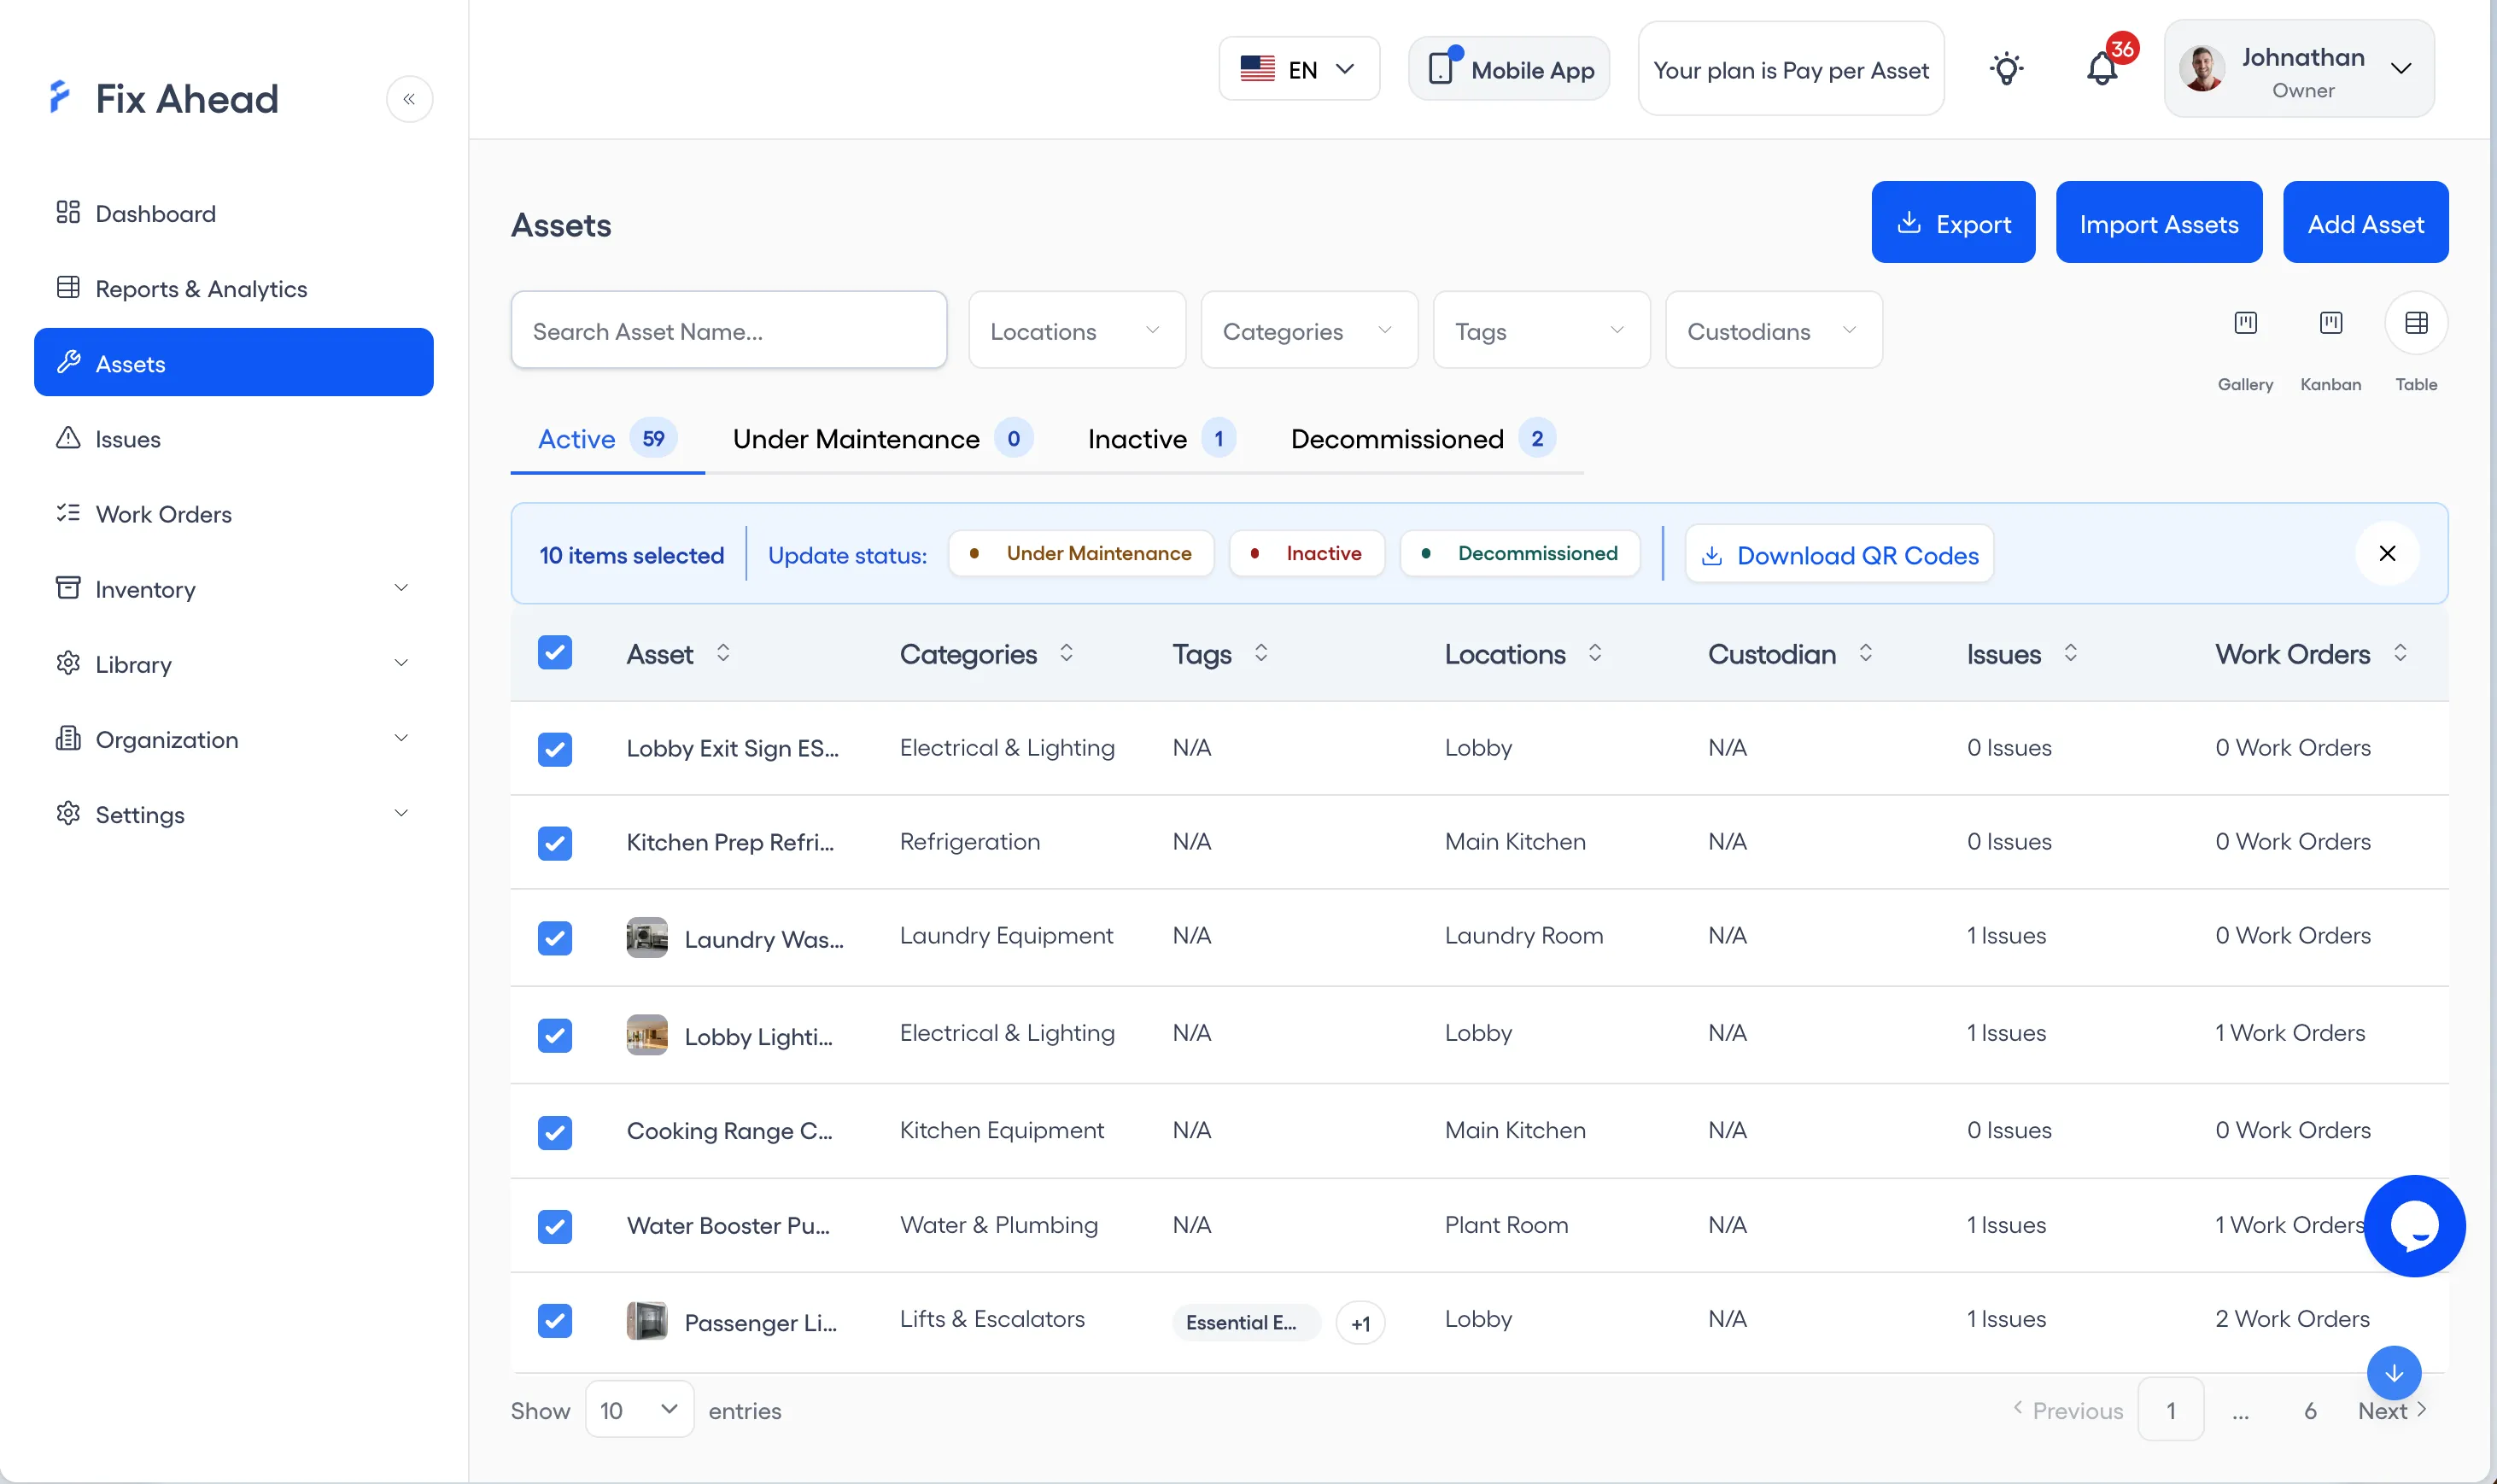Deselect the Laundry Was... row checkbox
The image size is (2497, 1484).
point(555,938)
